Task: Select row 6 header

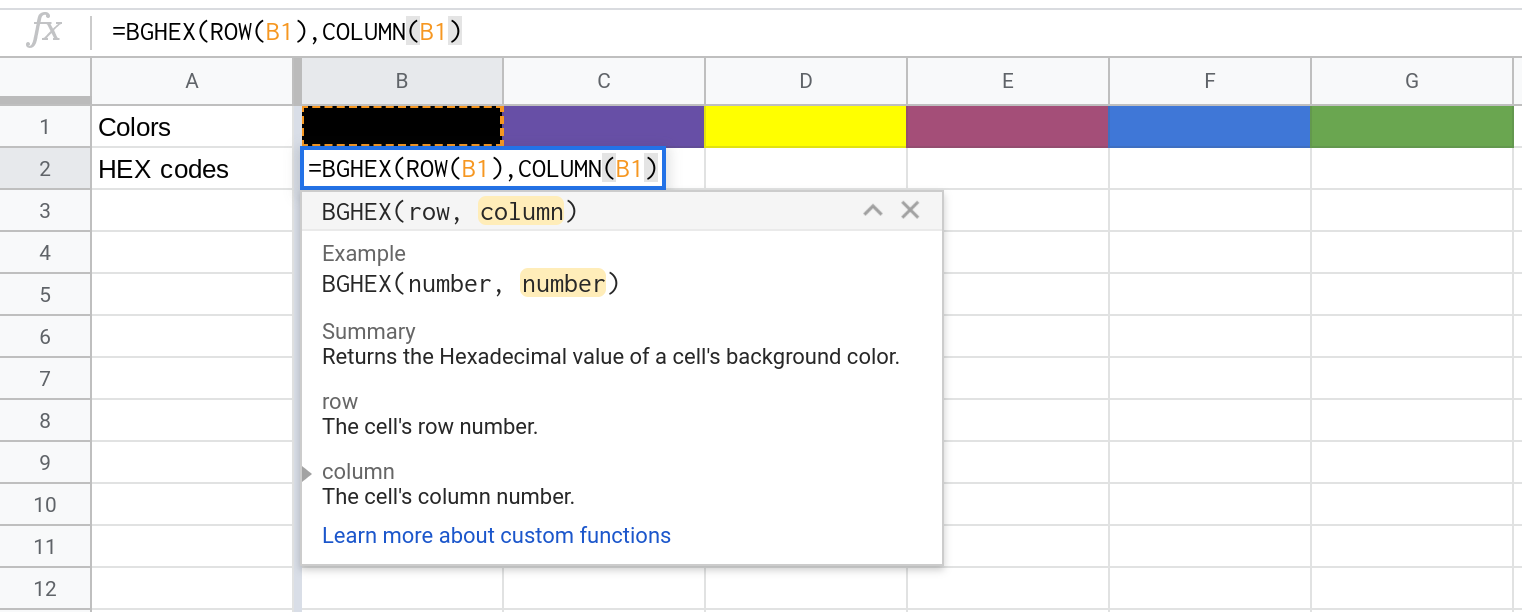Action: point(45,337)
